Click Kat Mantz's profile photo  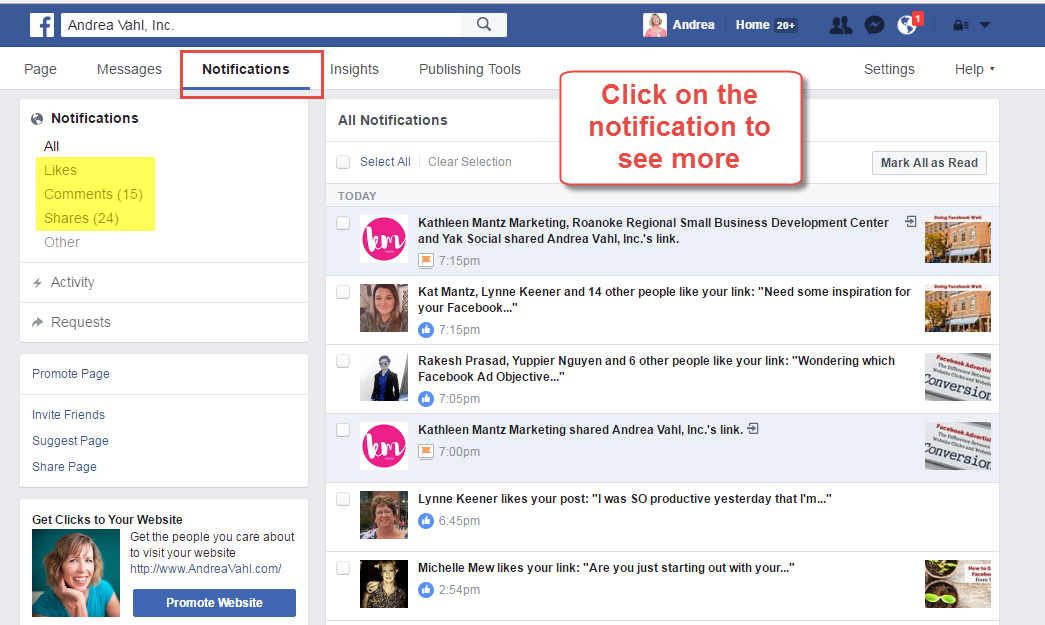[384, 308]
